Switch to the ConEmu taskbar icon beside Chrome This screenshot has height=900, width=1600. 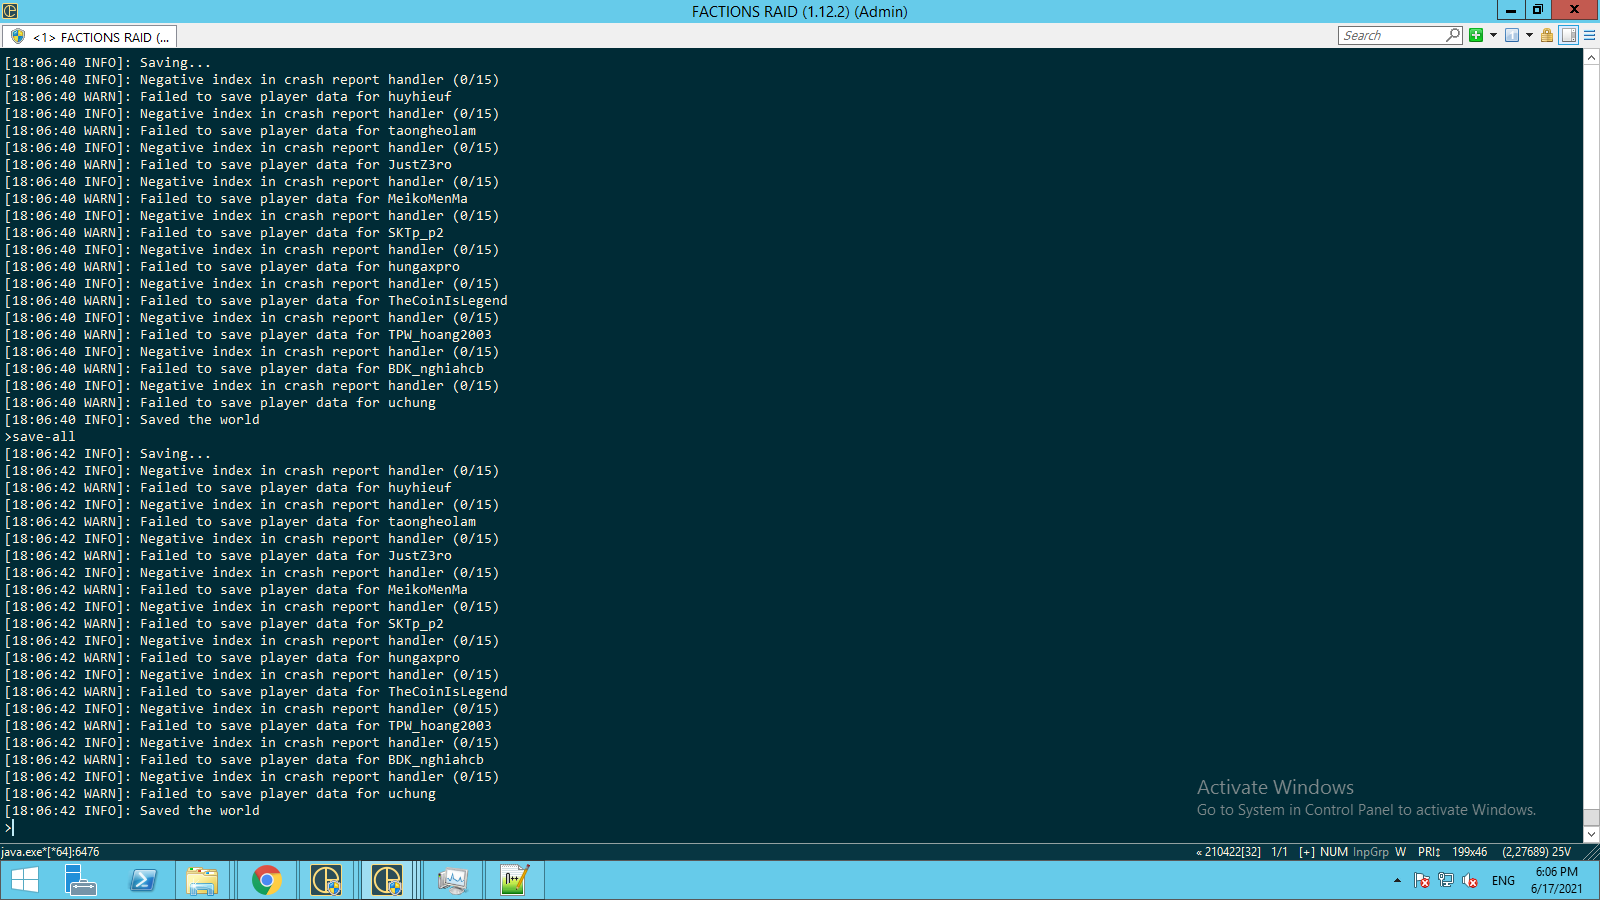(x=326, y=880)
